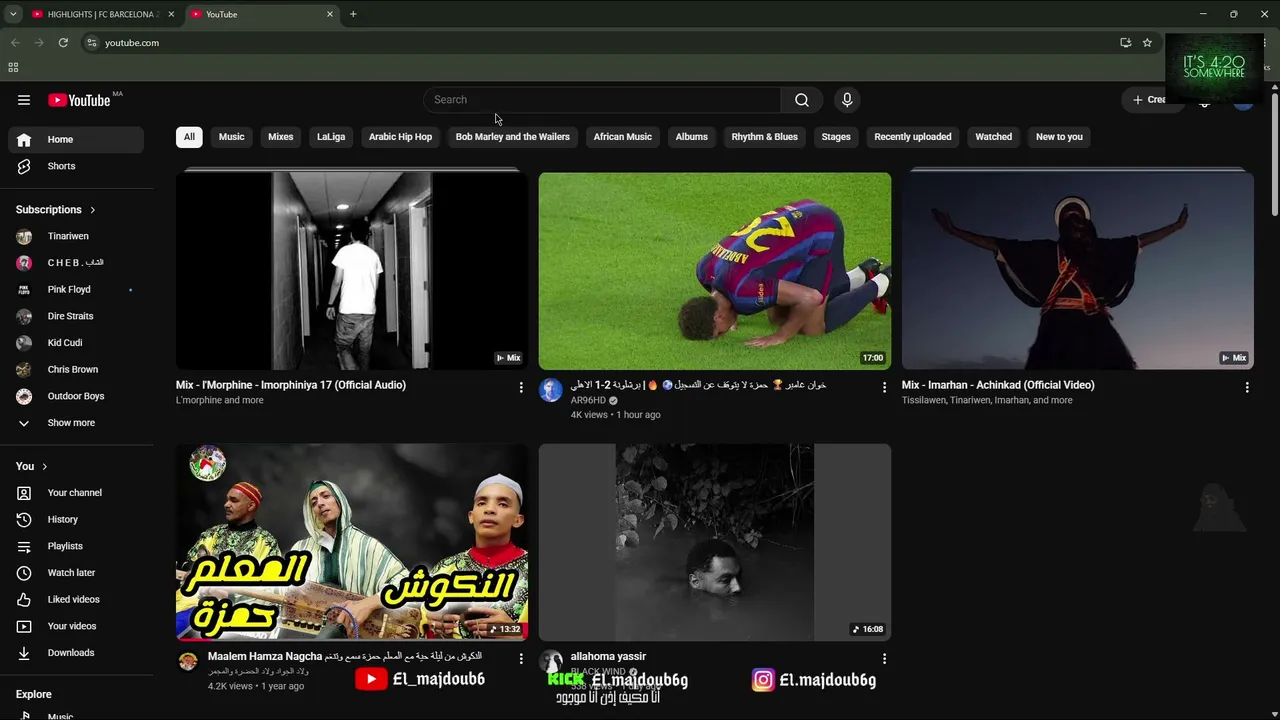This screenshot has height=720, width=1280.
Task: Filter the feed by LaLiga chip
Action: tap(331, 137)
